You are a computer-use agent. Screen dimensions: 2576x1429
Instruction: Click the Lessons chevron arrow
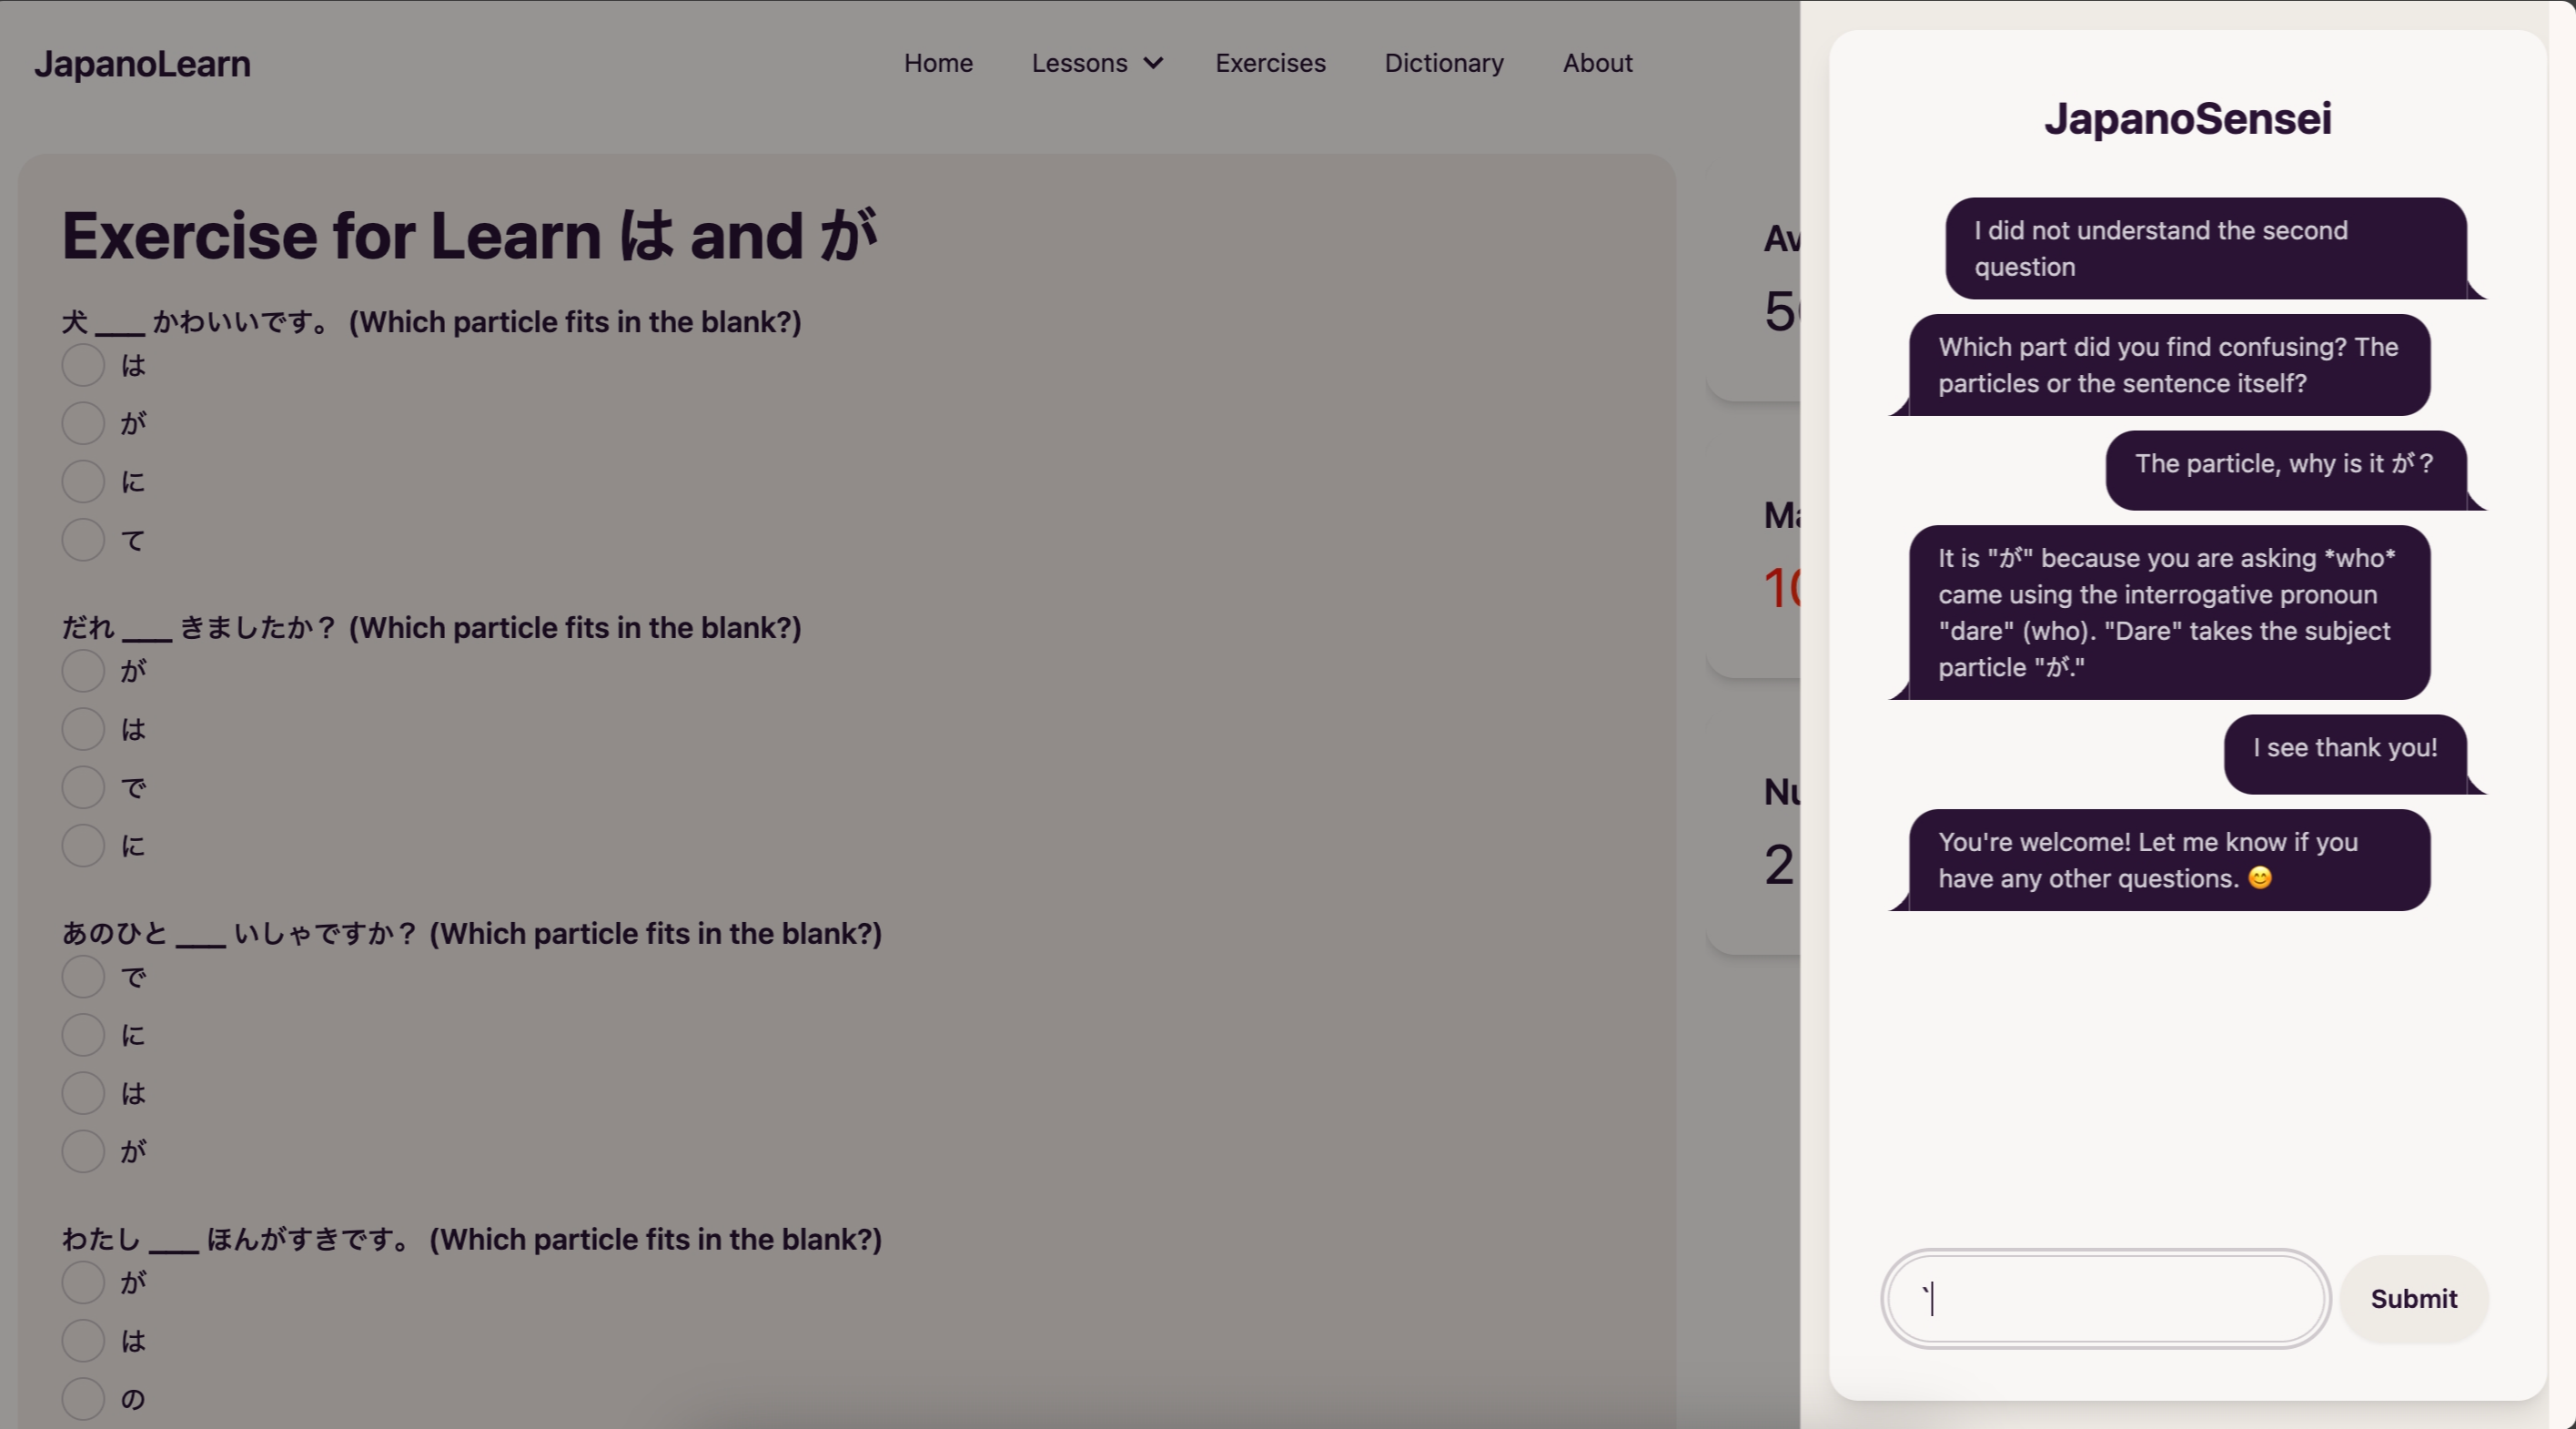coord(1153,63)
